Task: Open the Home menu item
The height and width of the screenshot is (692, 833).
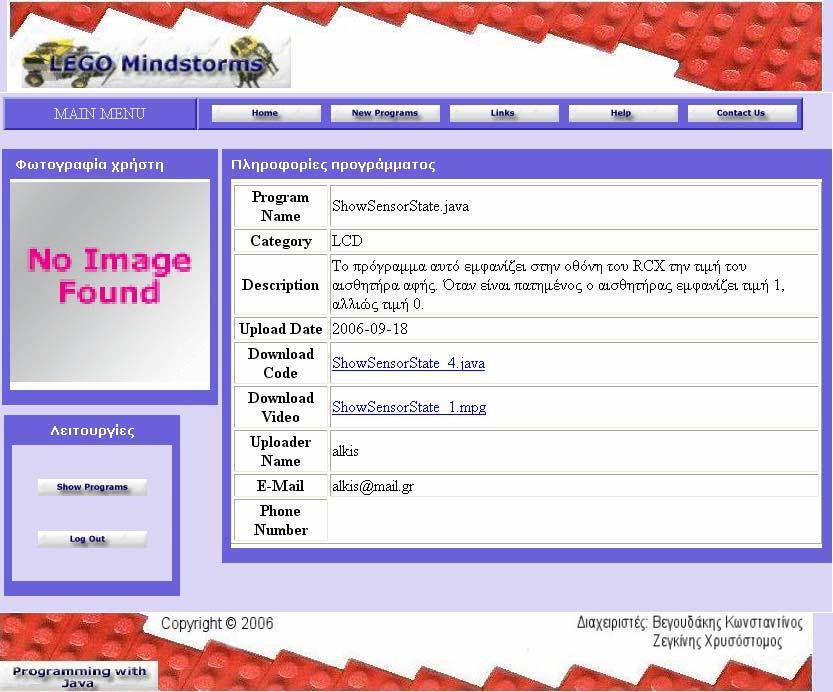Action: (x=266, y=113)
